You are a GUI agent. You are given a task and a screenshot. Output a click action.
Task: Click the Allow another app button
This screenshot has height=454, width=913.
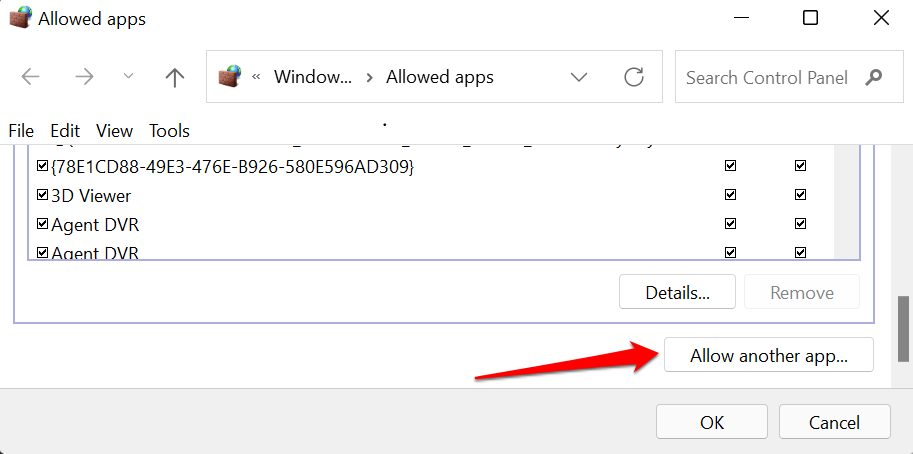click(x=768, y=355)
